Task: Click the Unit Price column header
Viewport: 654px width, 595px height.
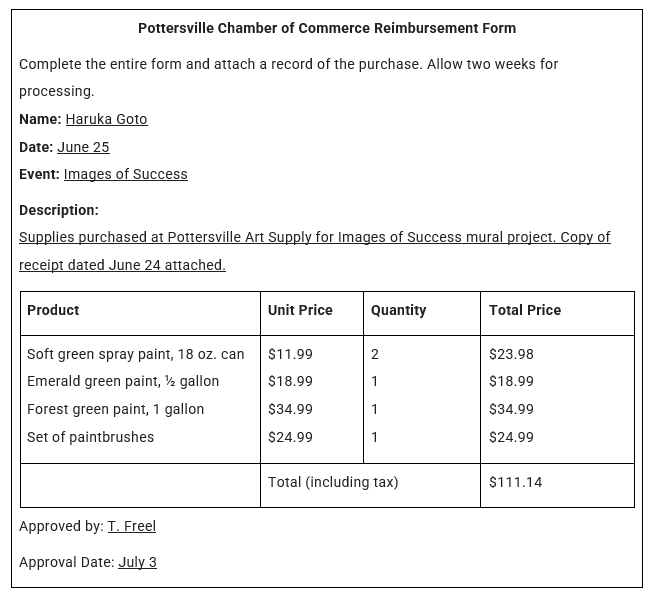Action: [x=300, y=310]
